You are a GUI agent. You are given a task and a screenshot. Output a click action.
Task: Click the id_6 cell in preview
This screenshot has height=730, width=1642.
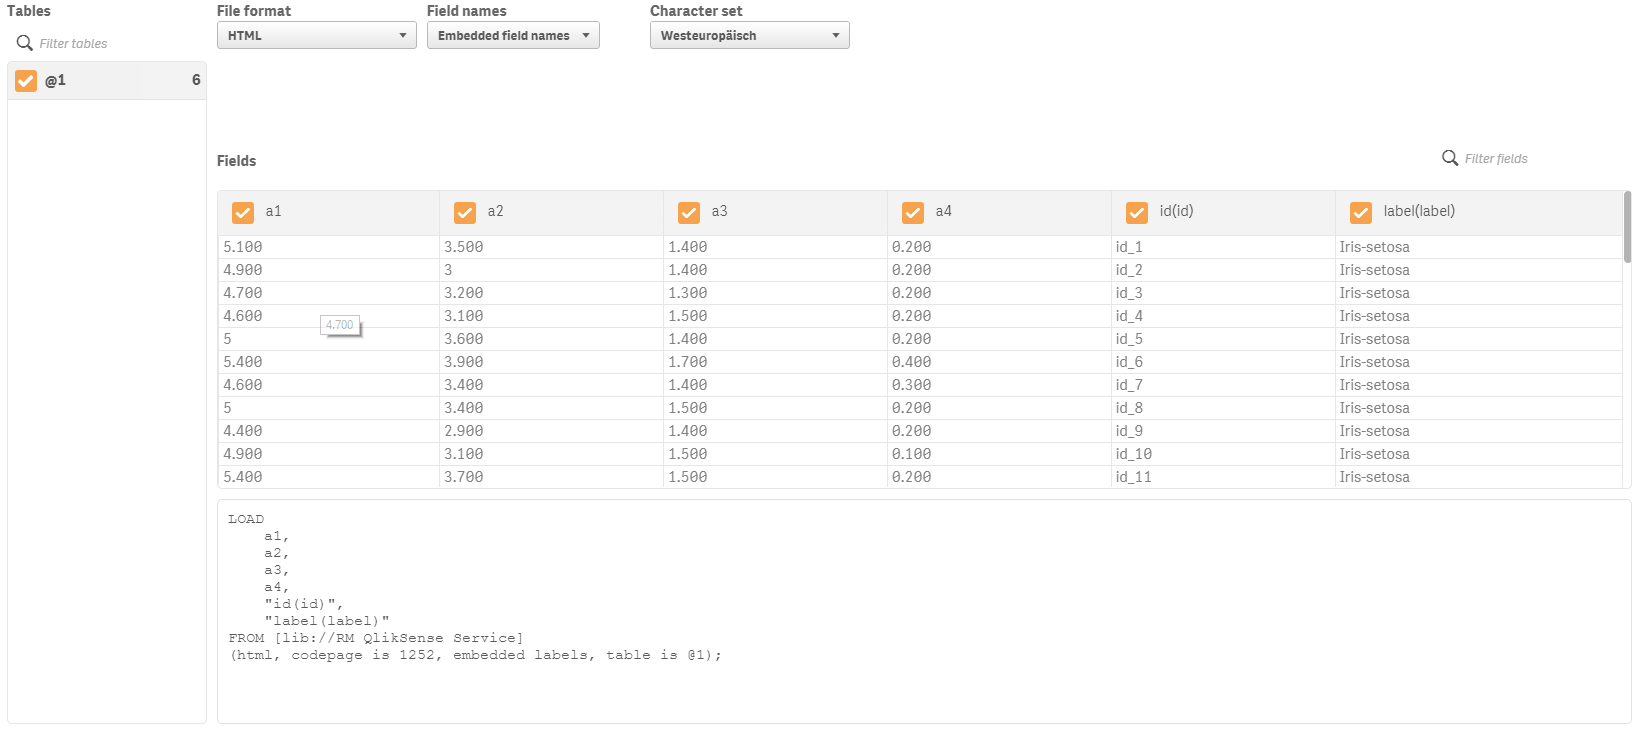point(1129,362)
